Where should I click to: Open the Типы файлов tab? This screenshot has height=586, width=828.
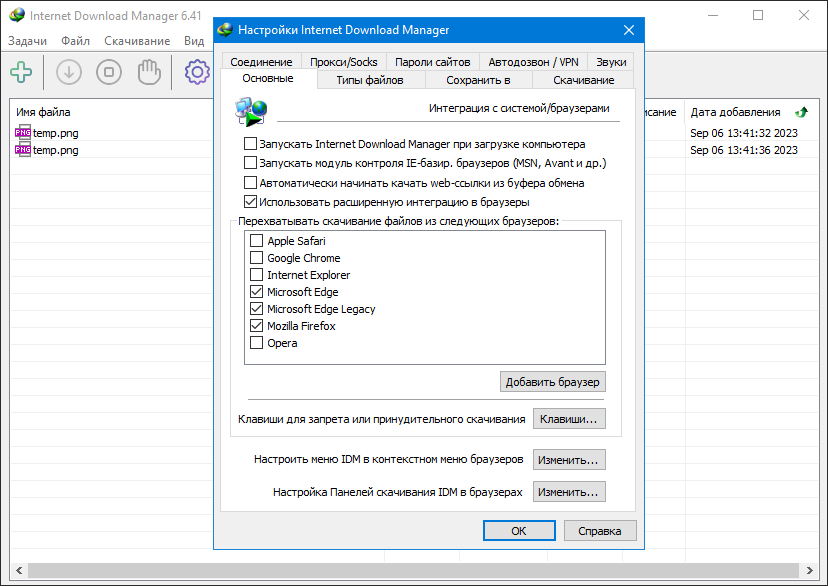coord(370,80)
